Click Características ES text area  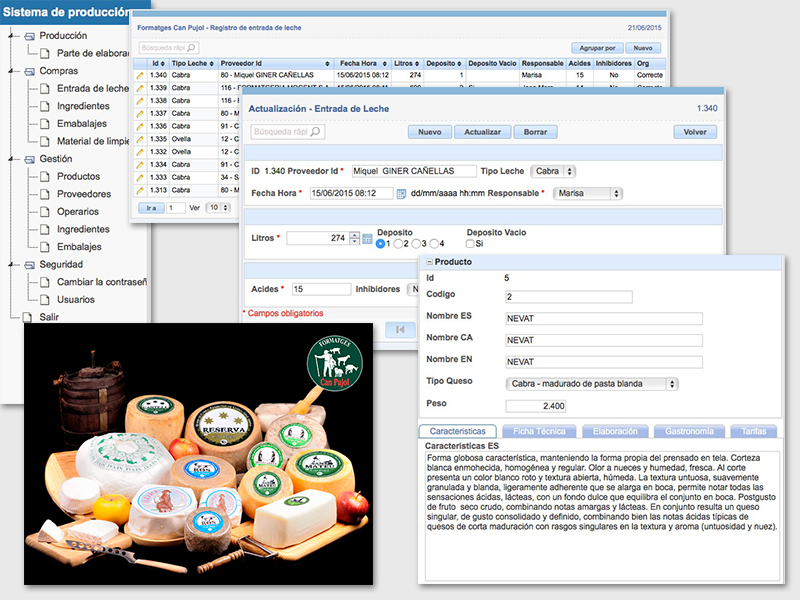(x=602, y=515)
